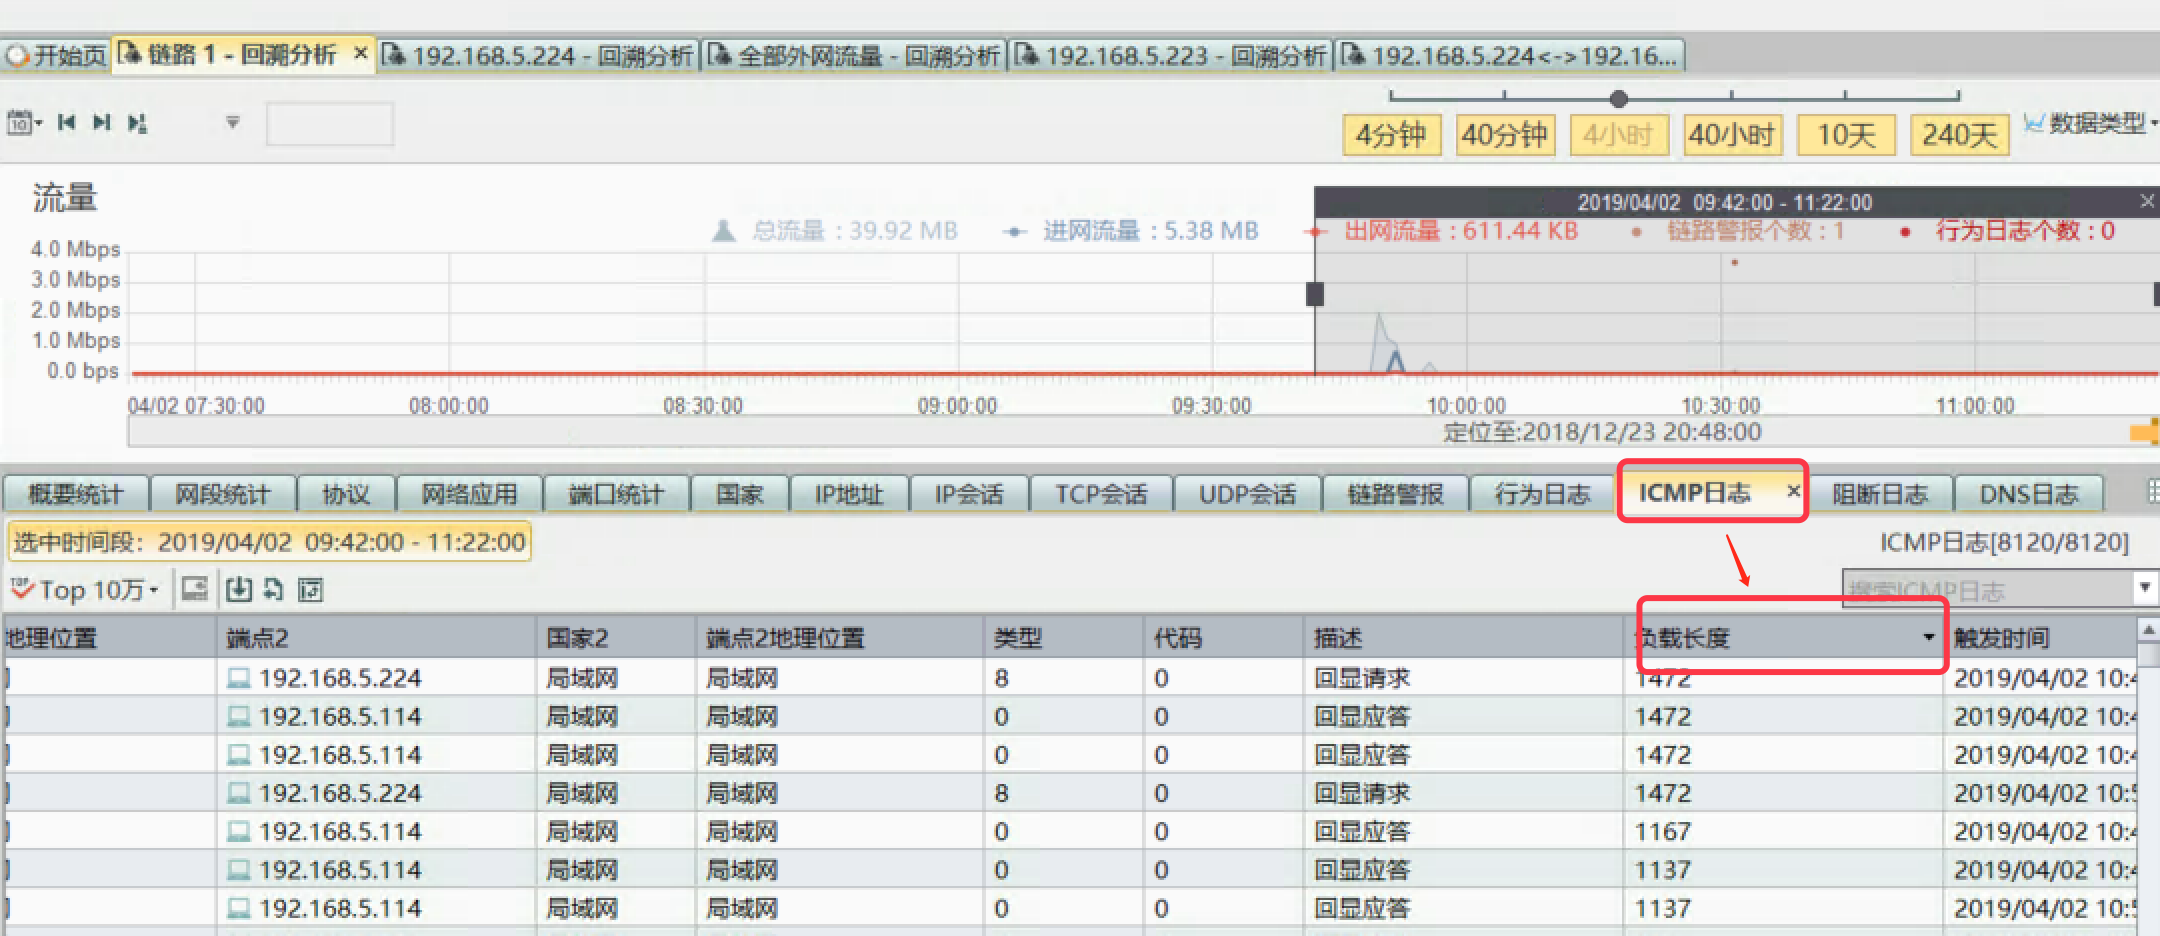Viewport: 2160px width, 936px height.
Task: Click the time range slider handle
Action: click(x=1618, y=98)
